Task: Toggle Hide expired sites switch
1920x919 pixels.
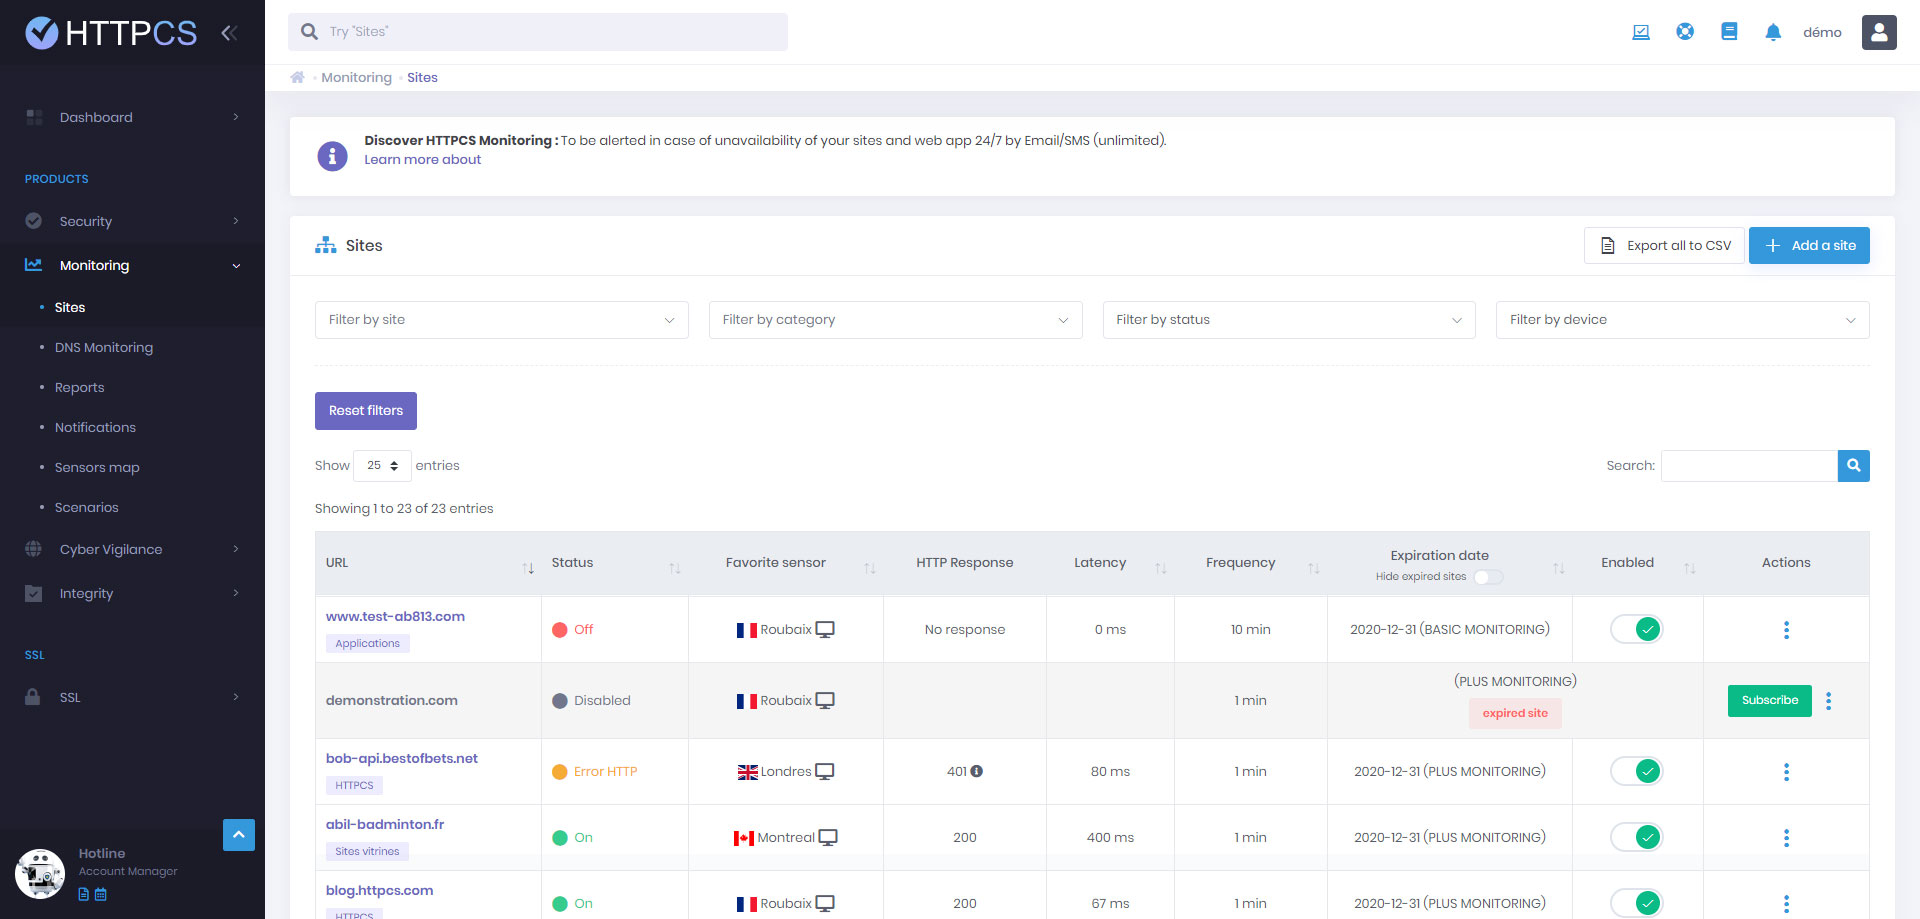Action: pyautogui.click(x=1488, y=577)
